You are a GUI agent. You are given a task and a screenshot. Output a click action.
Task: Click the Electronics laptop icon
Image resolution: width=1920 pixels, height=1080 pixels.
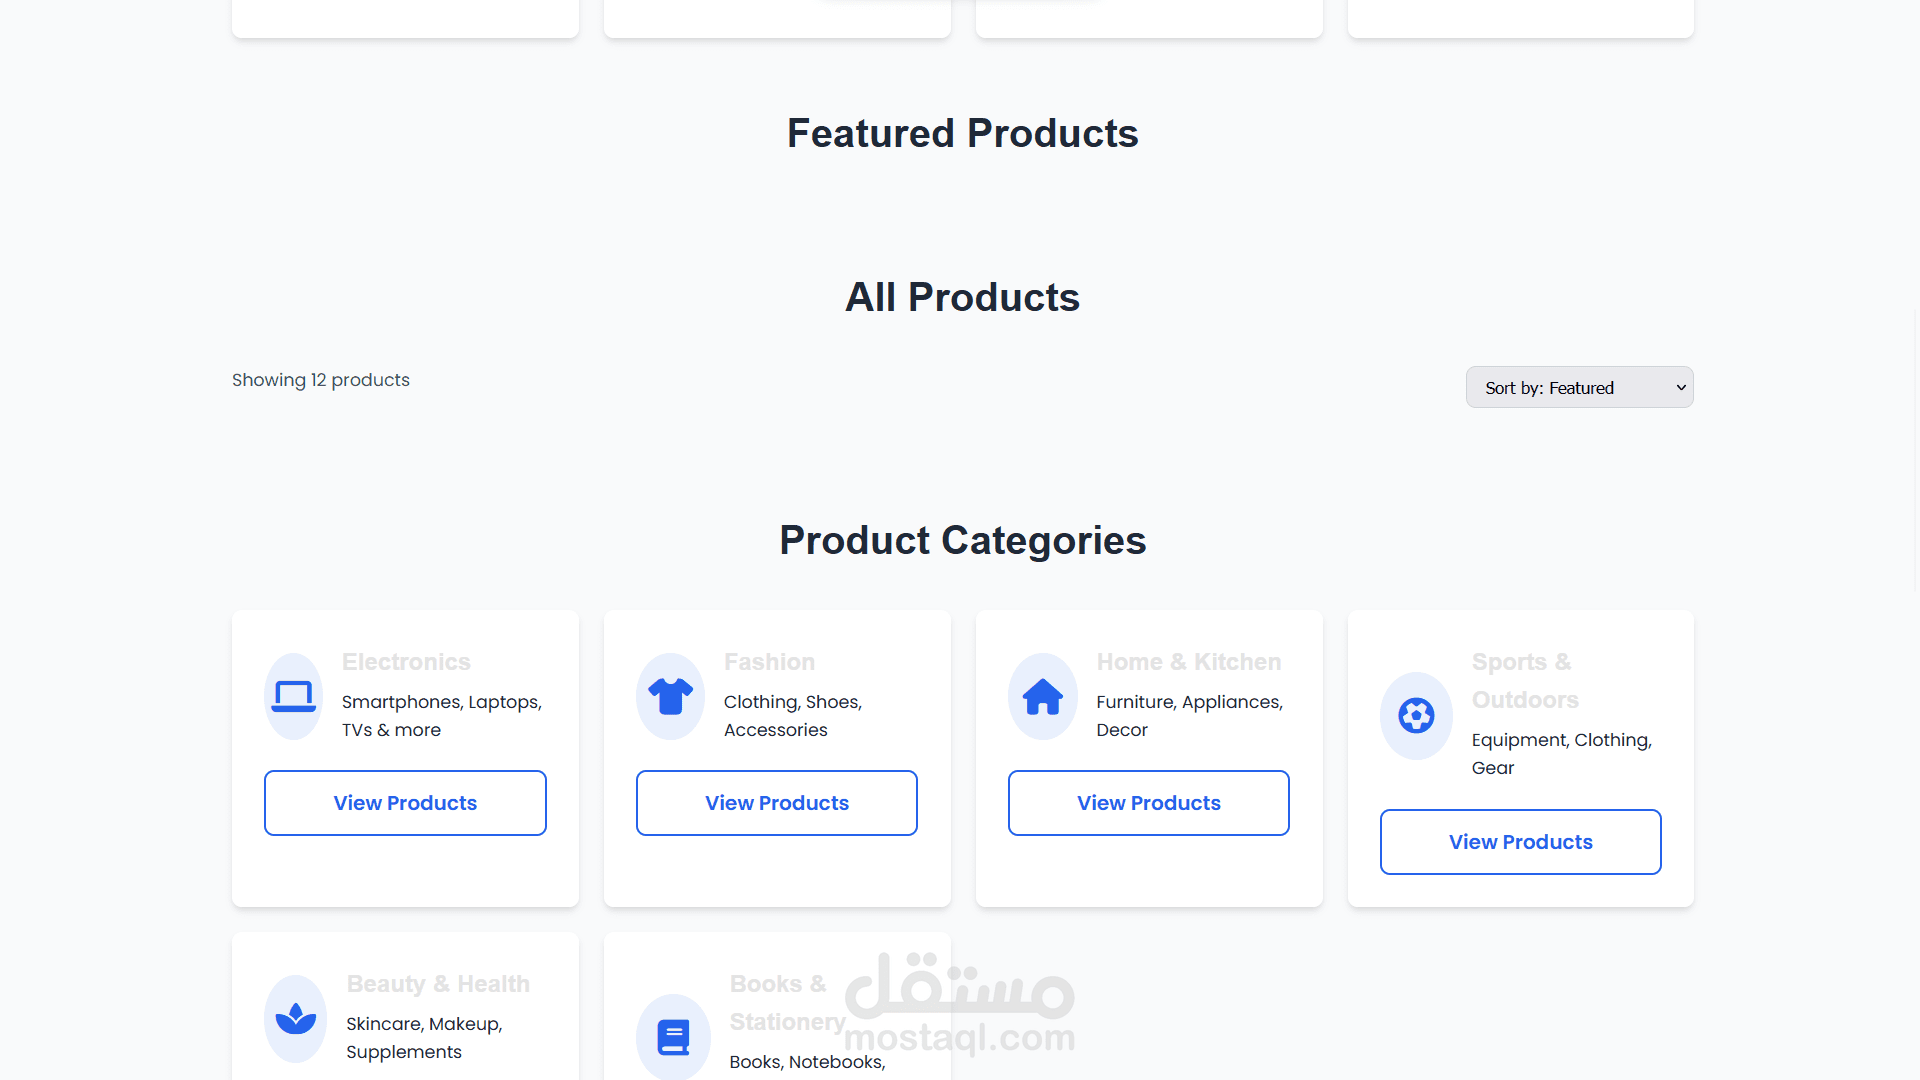point(294,696)
